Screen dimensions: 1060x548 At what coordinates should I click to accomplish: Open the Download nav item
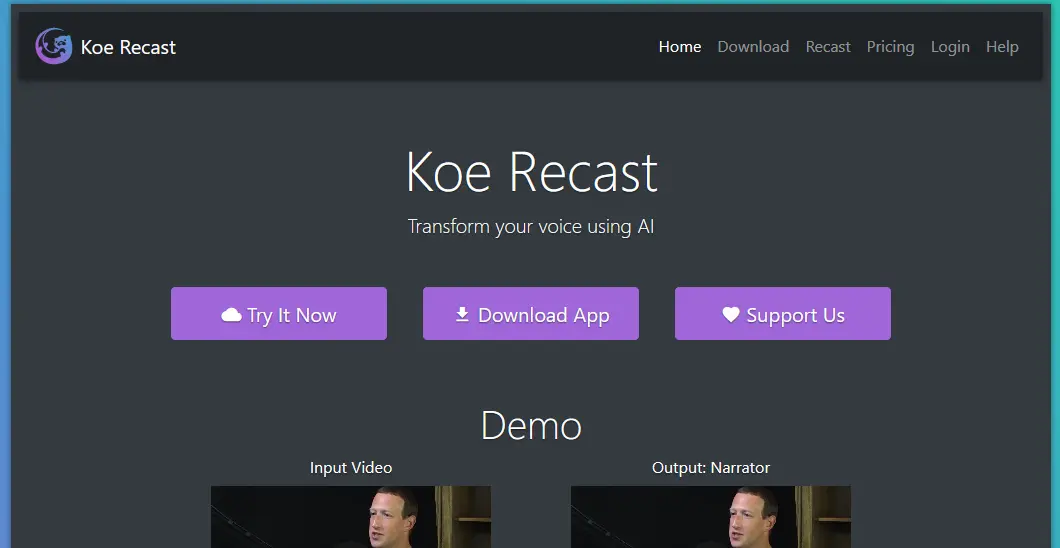pyautogui.click(x=753, y=47)
